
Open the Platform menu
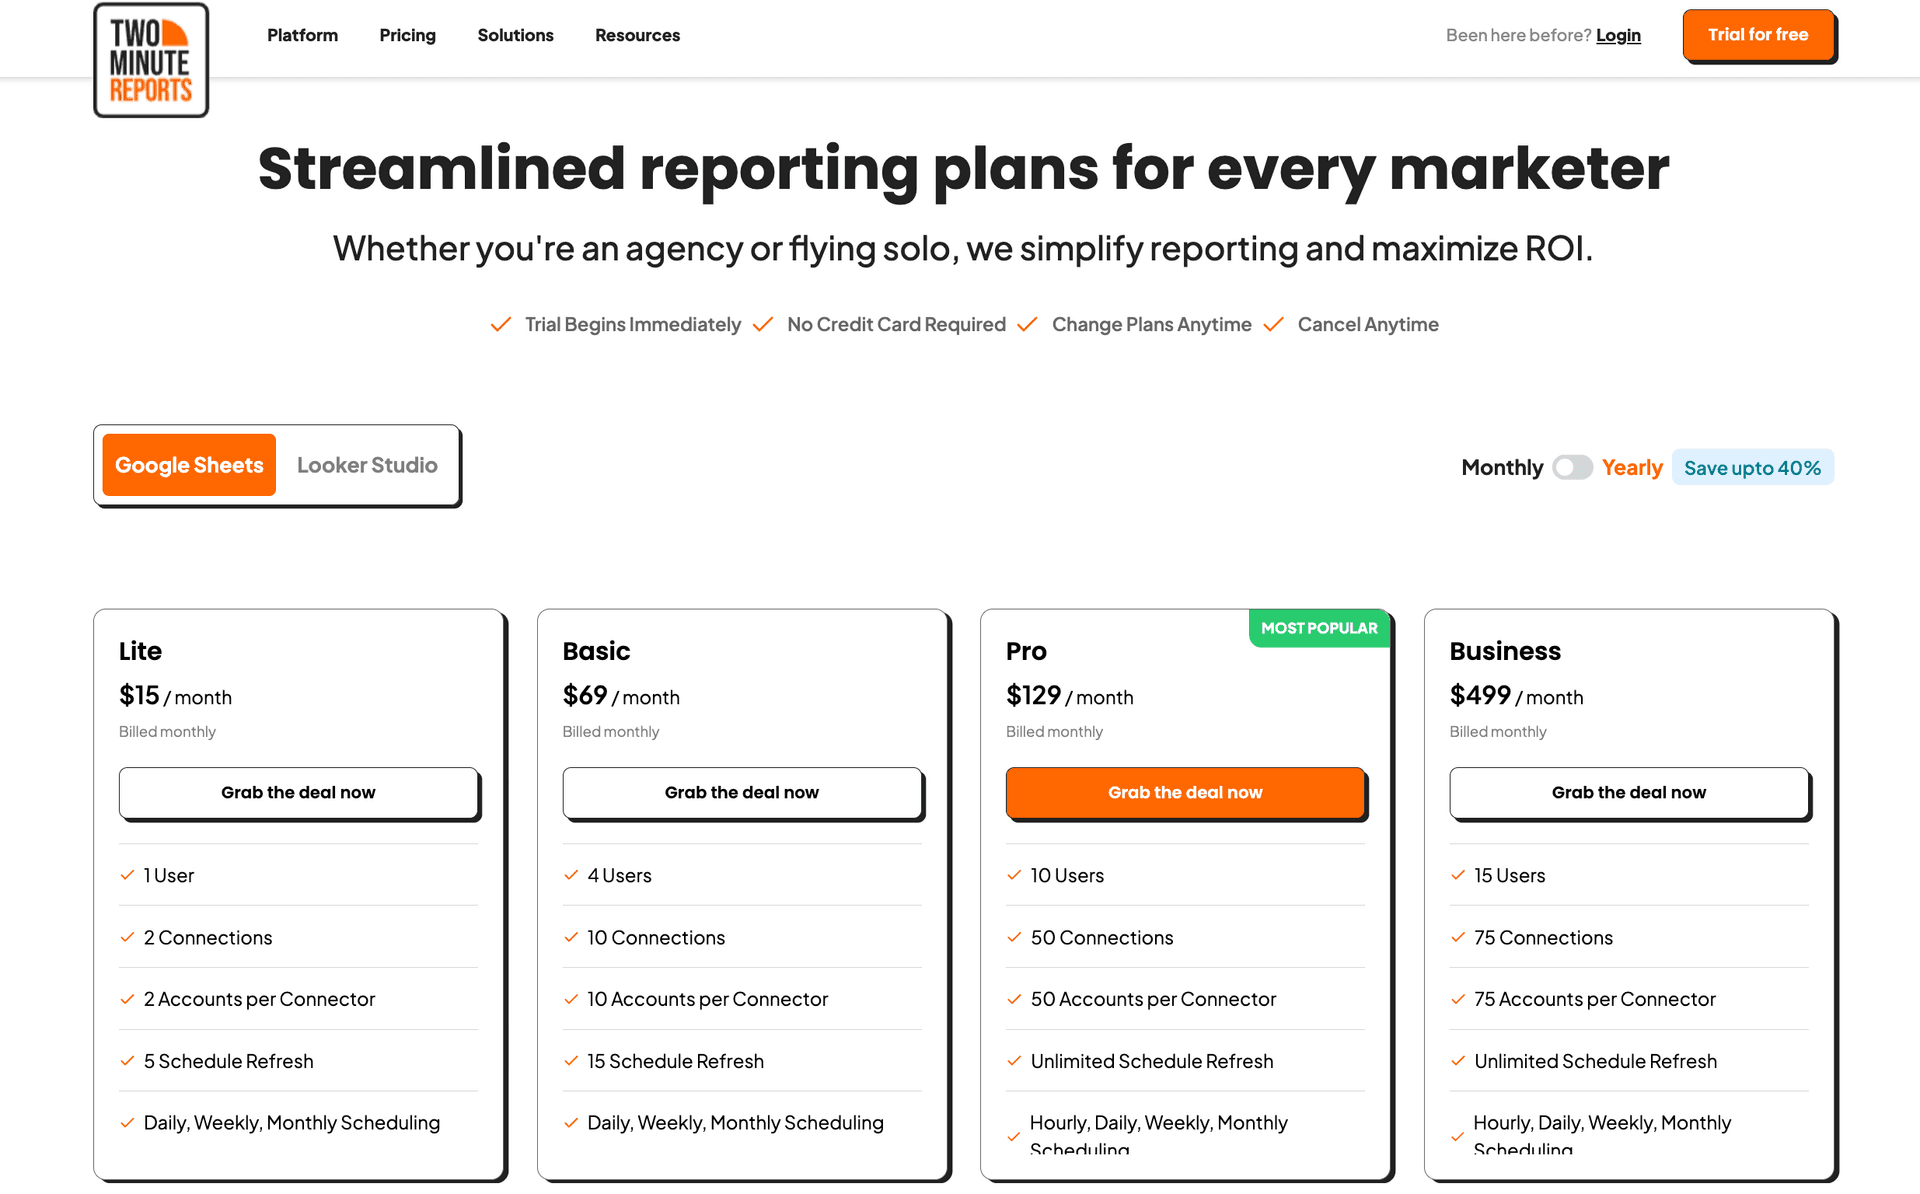302,35
